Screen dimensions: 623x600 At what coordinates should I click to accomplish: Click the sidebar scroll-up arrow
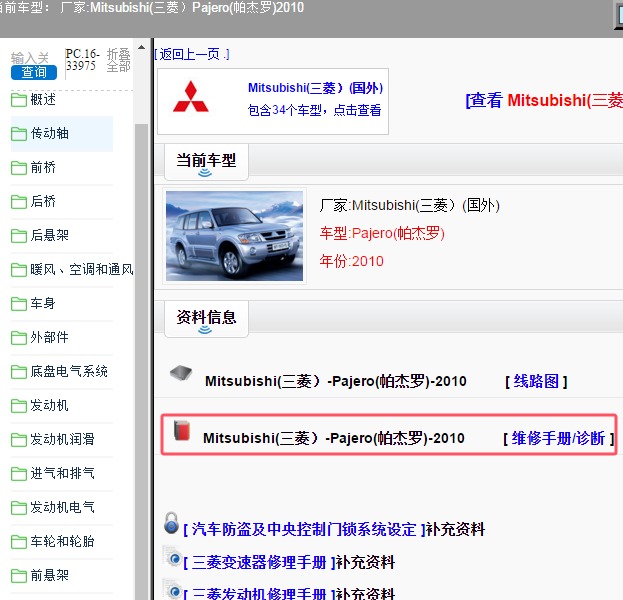(x=141, y=47)
